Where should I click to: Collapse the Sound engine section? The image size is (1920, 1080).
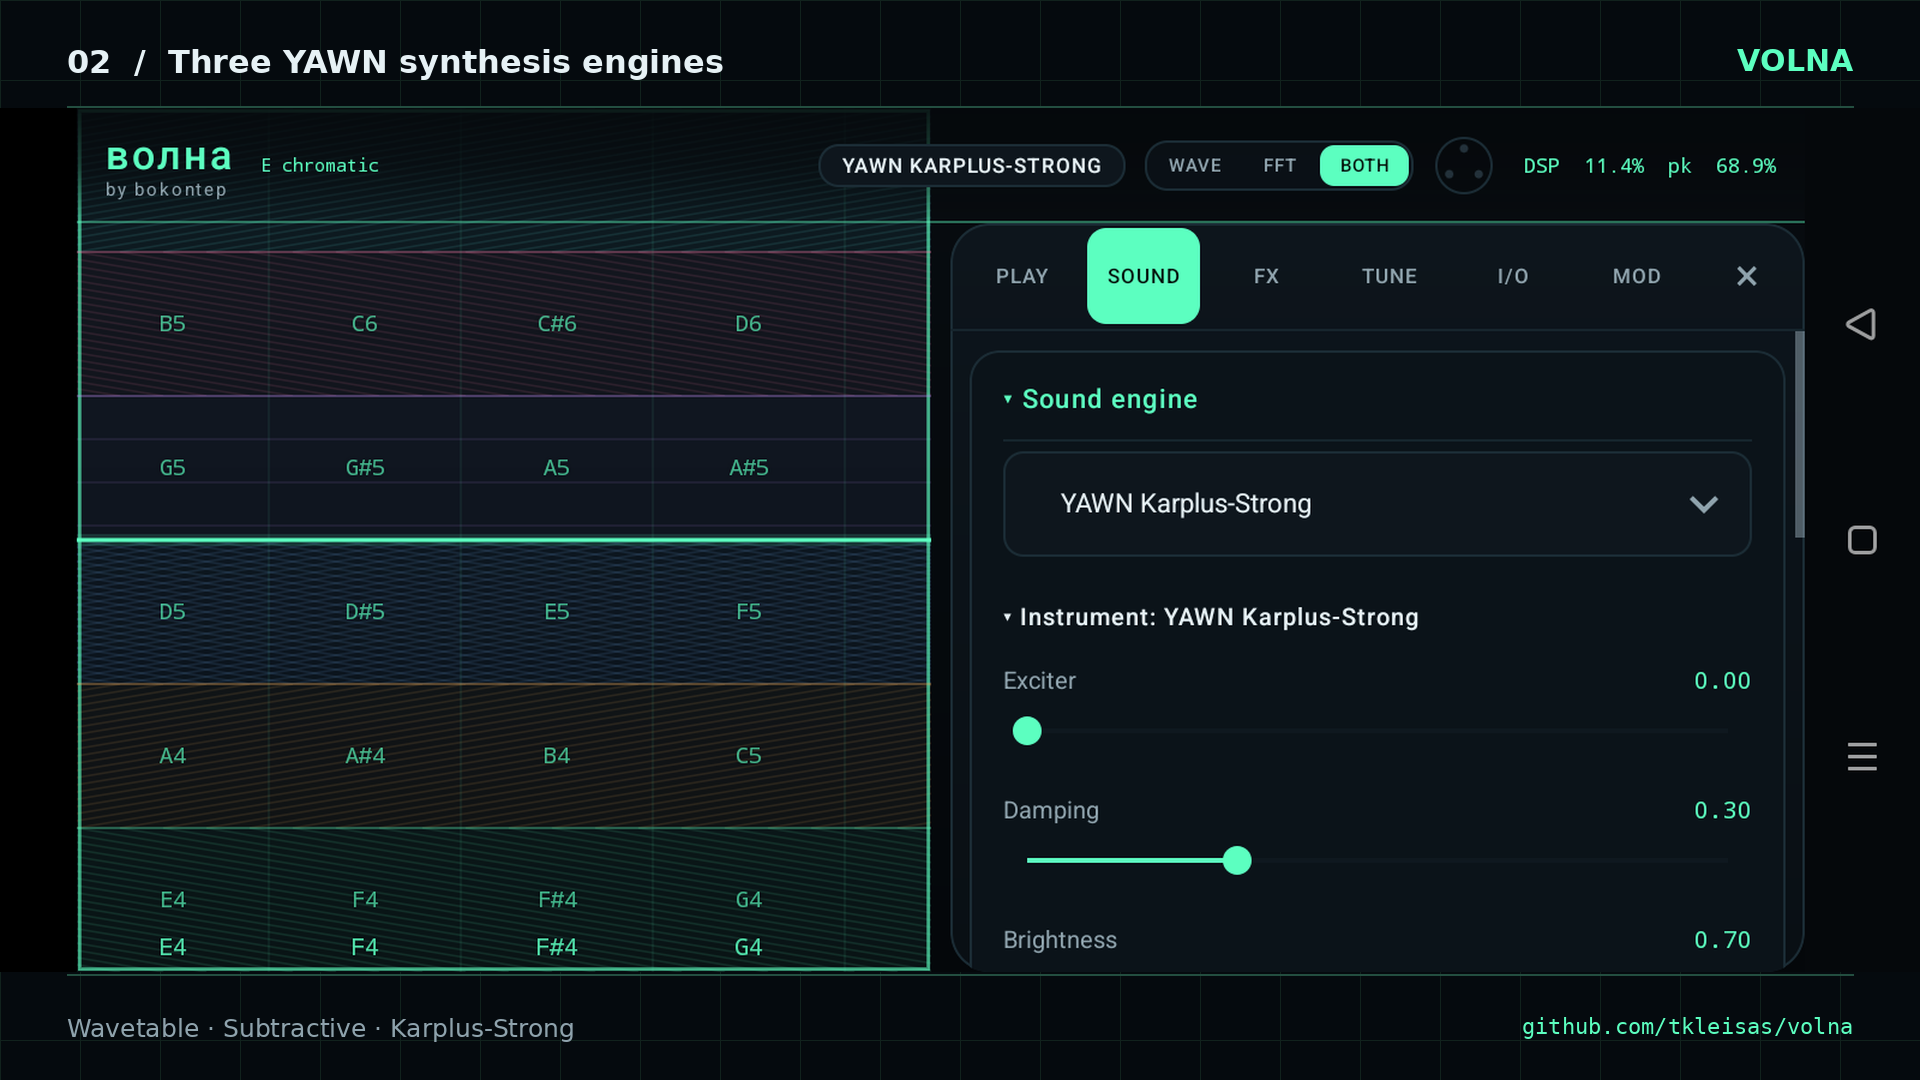point(1100,399)
